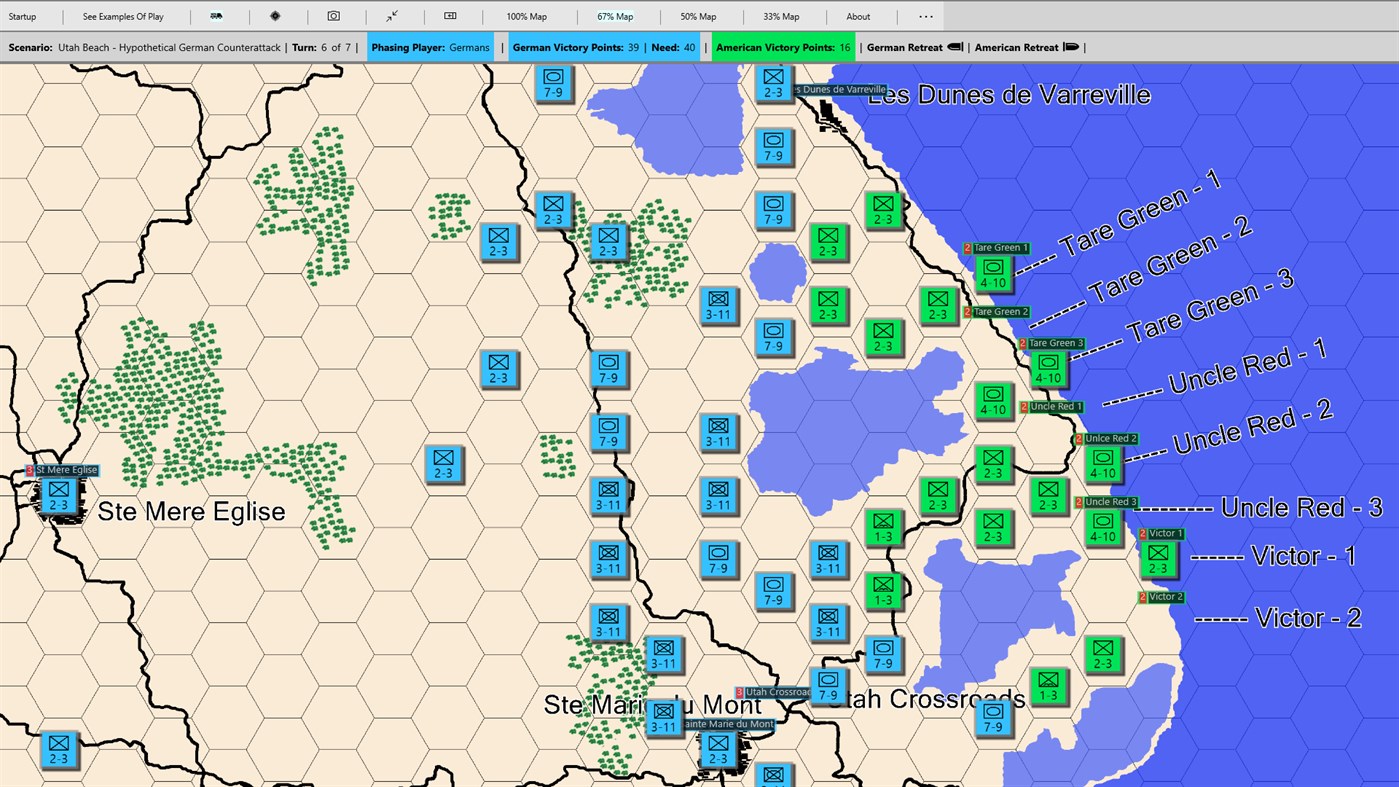Viewport: 1399px width, 787px height.
Task: Click the small Utah Crossroads objective label
Action: click(x=773, y=692)
